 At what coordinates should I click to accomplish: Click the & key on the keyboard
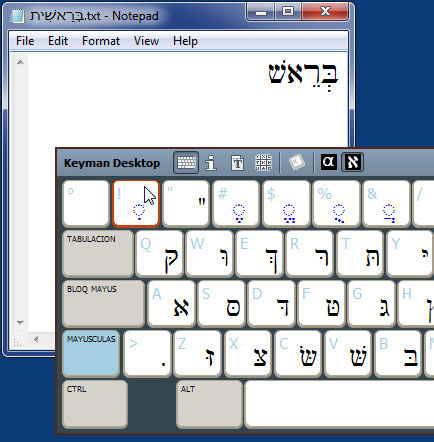[386, 204]
